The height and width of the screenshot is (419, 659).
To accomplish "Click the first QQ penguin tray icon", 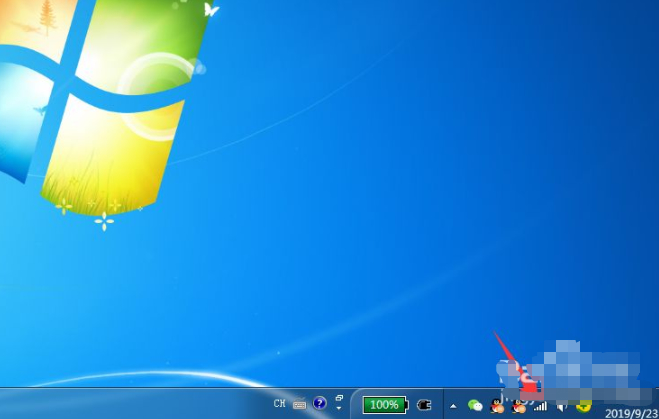I will click(497, 405).
